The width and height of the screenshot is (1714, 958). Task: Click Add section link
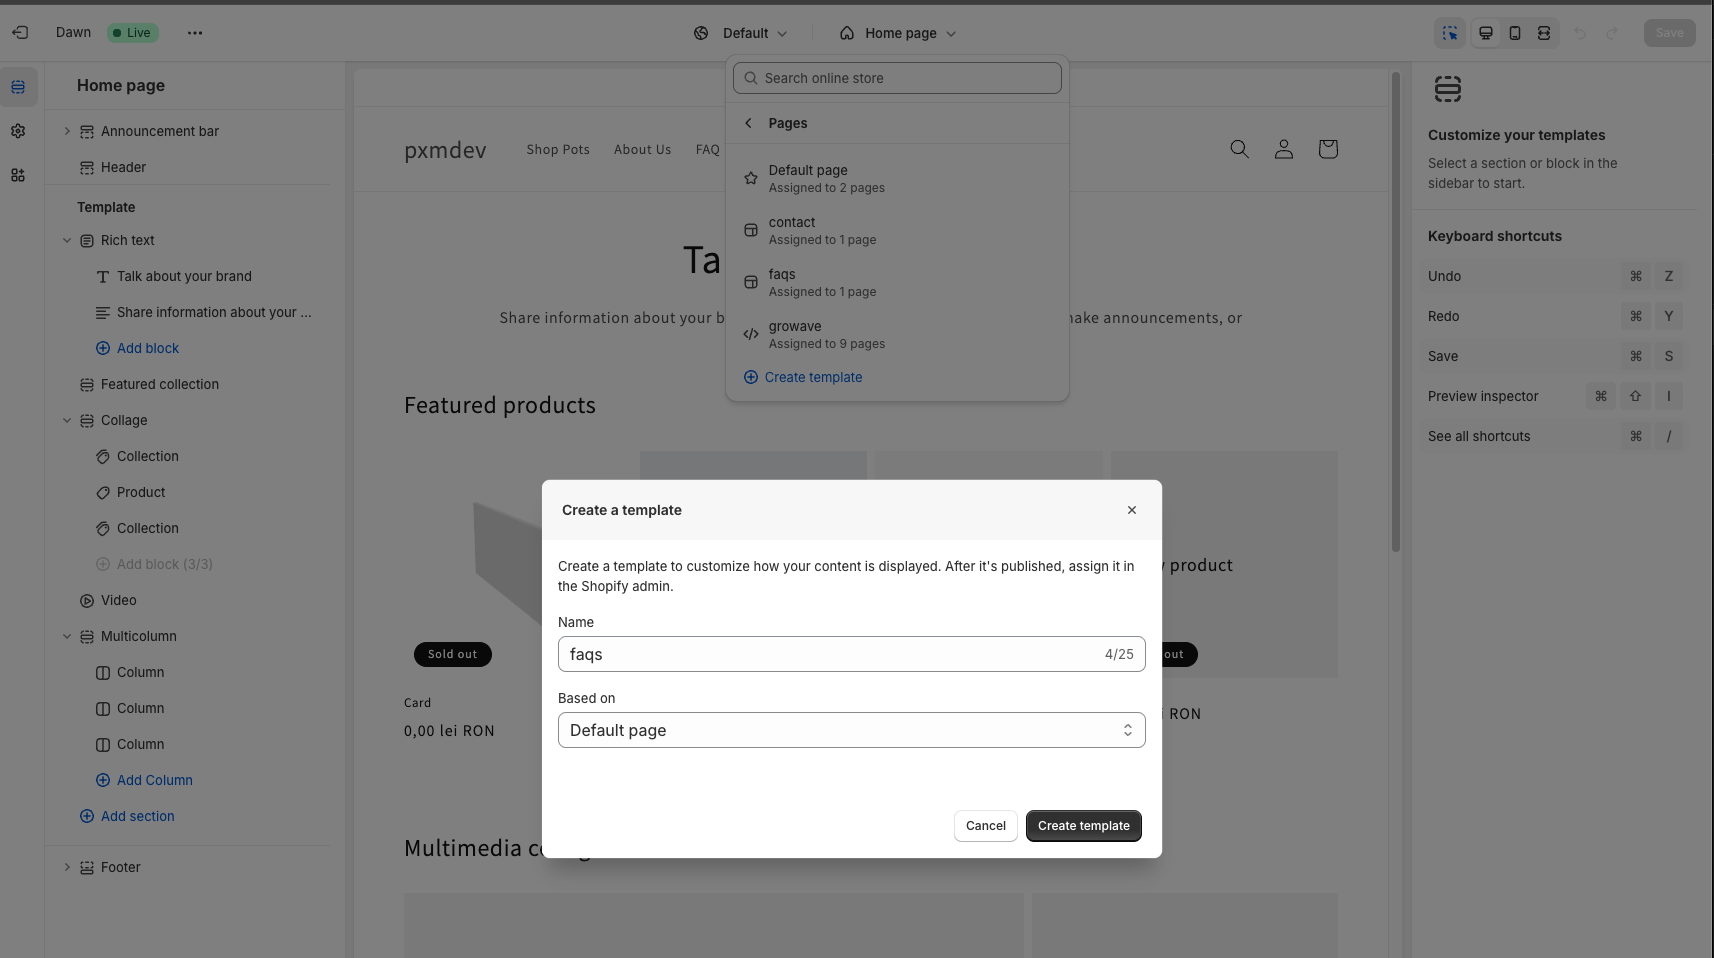(x=127, y=816)
